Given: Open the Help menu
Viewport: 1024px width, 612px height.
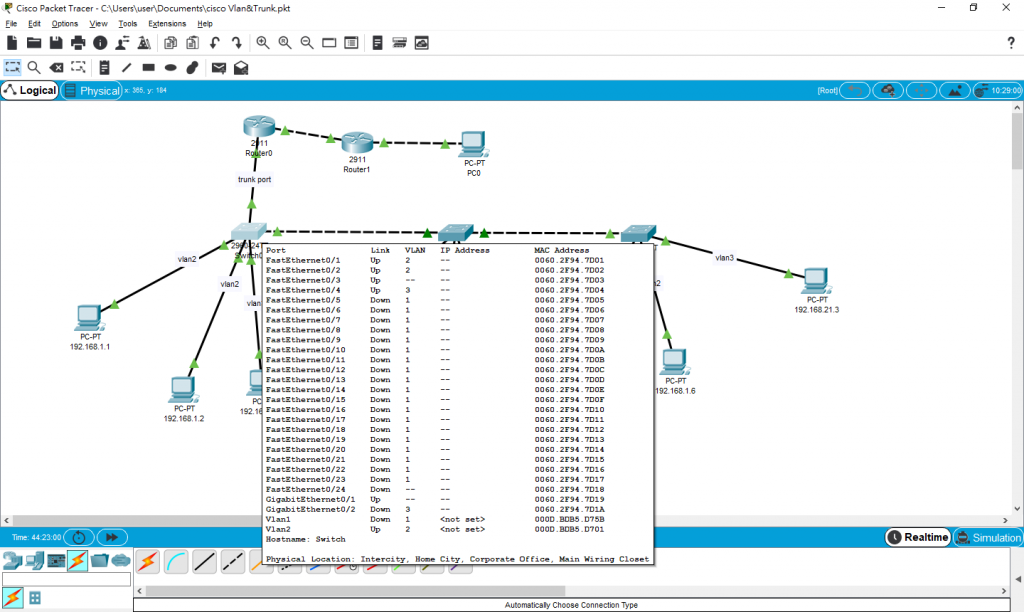Looking at the screenshot, I should pos(204,24).
